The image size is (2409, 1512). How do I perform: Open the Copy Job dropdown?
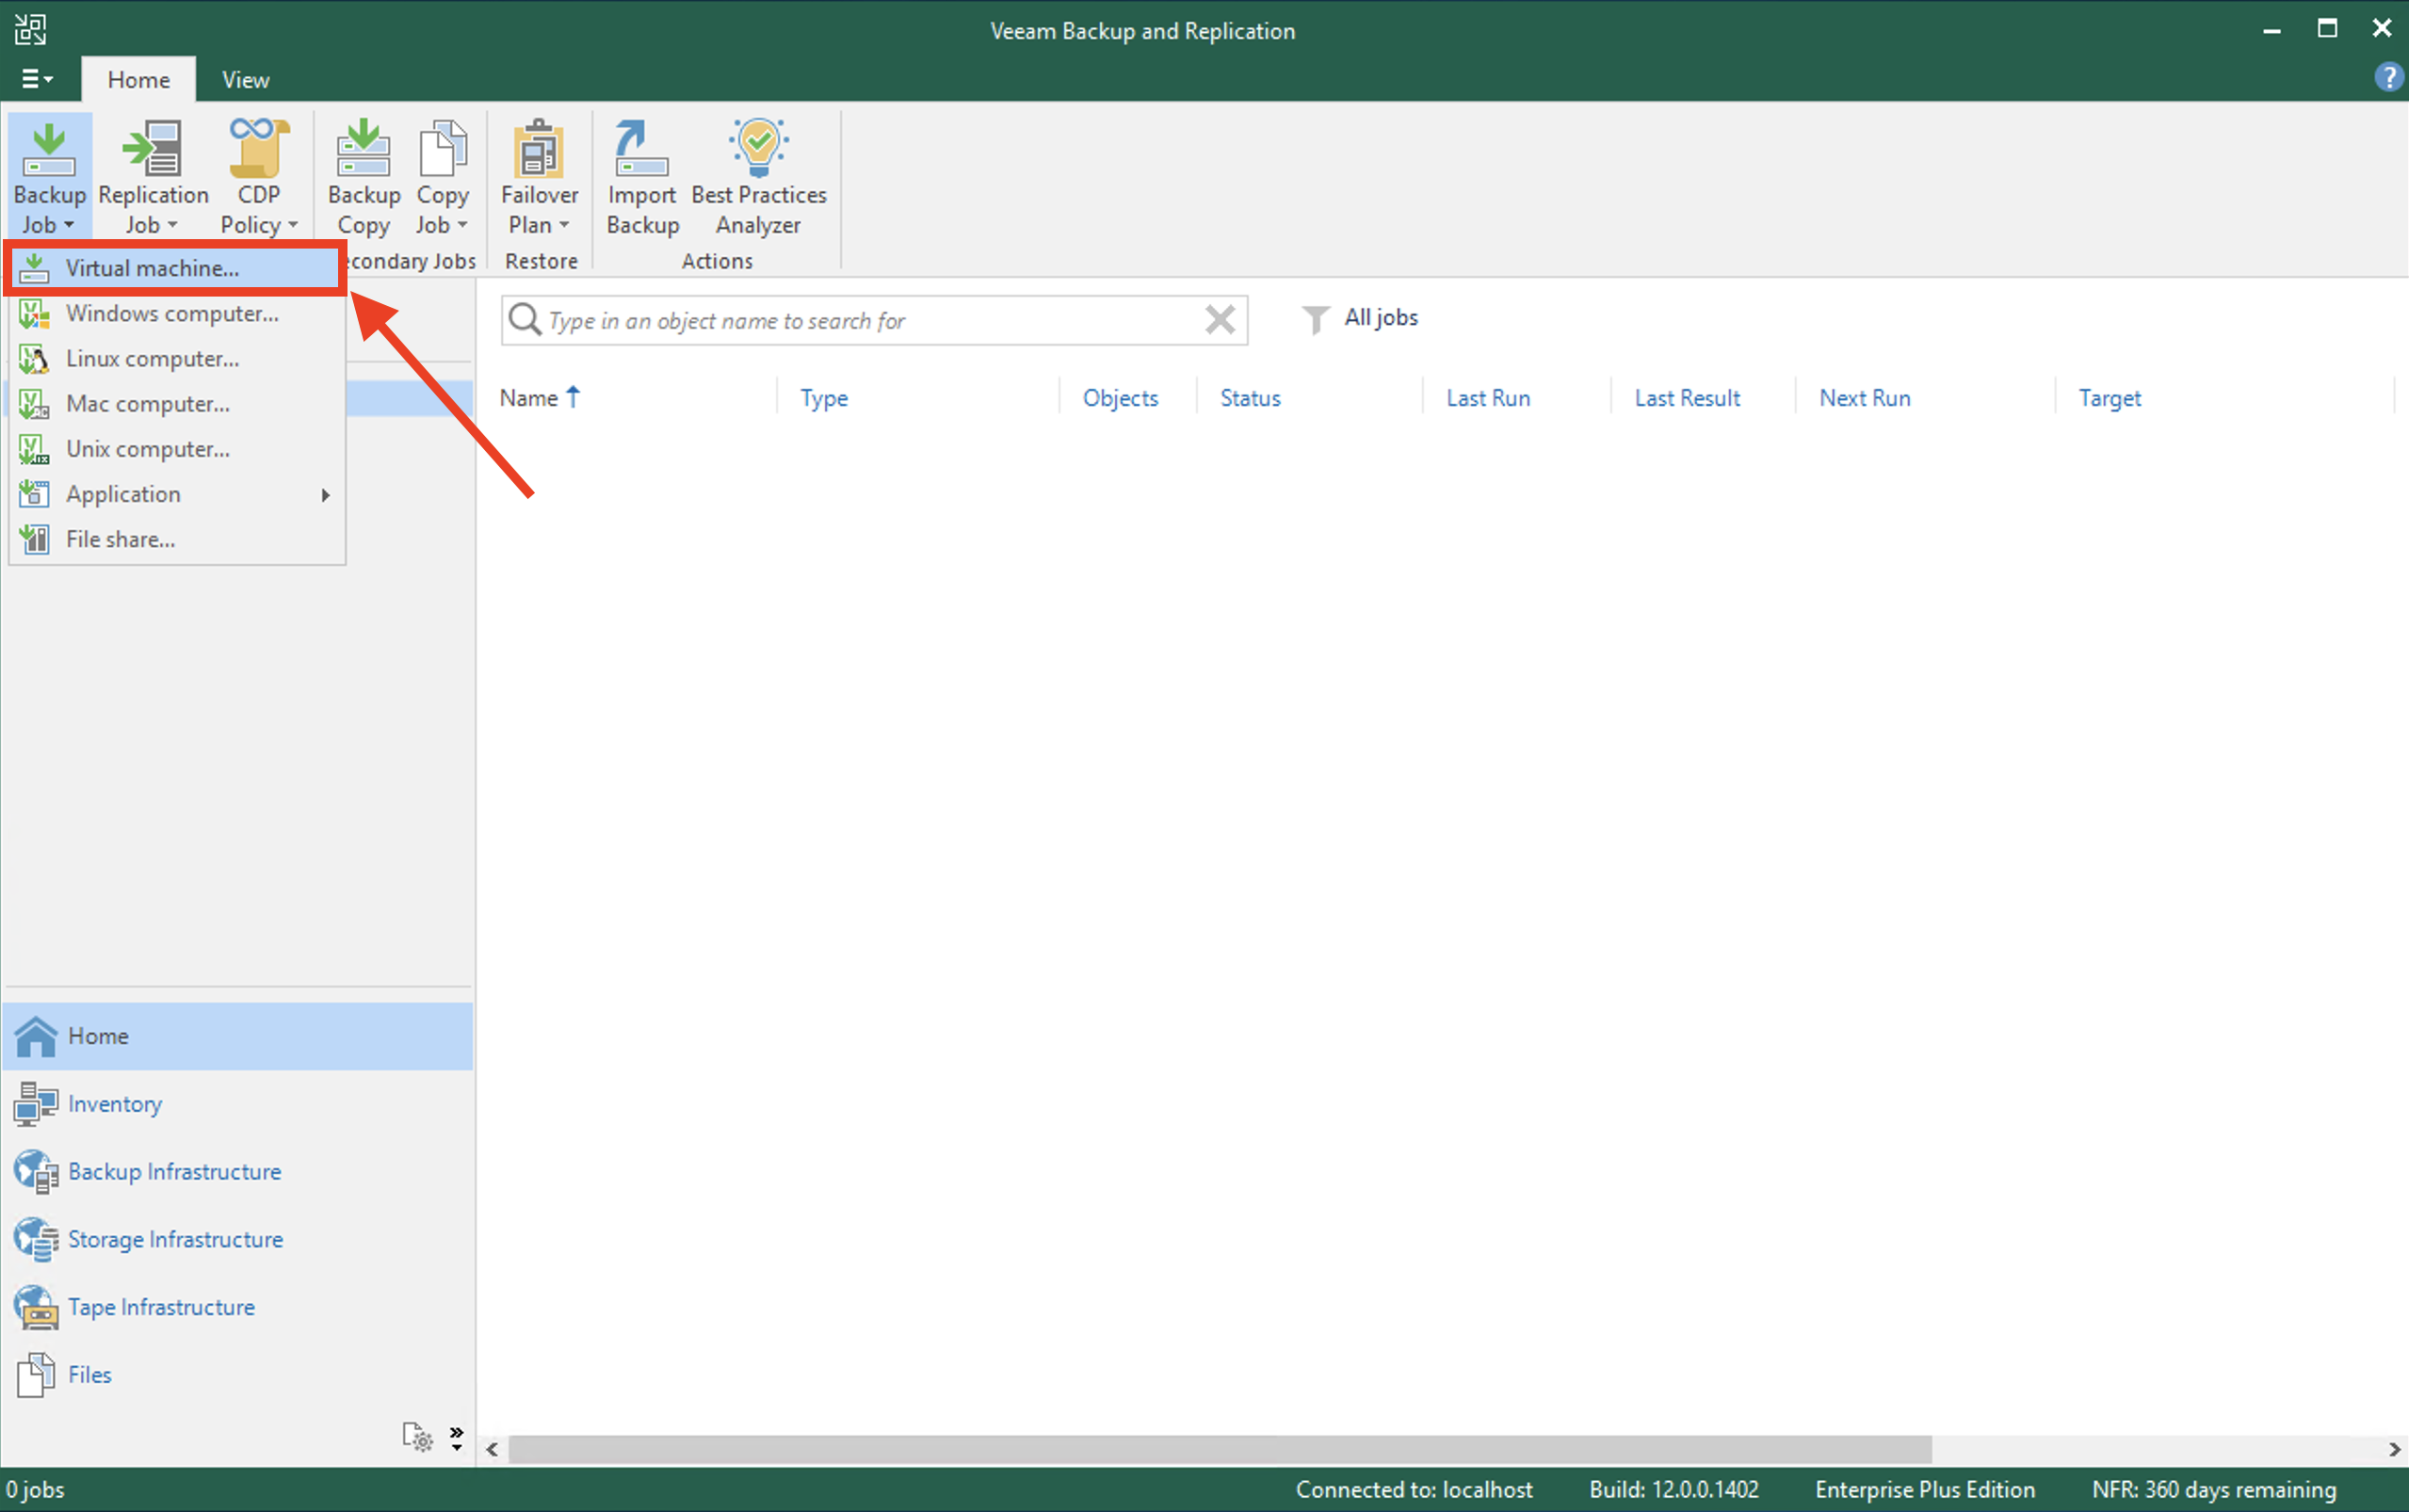point(442,177)
